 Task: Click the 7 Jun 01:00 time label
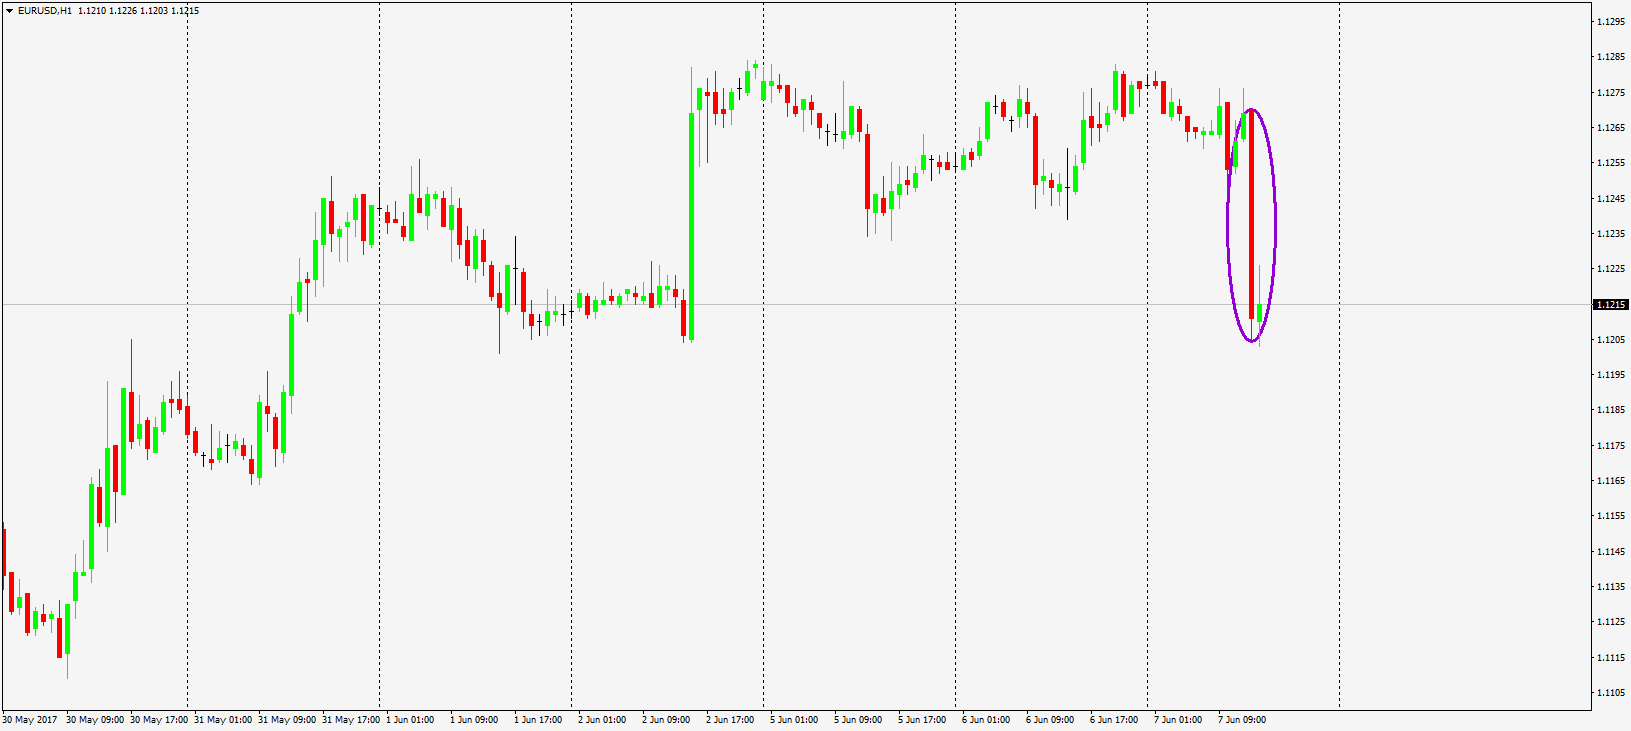click(1178, 720)
